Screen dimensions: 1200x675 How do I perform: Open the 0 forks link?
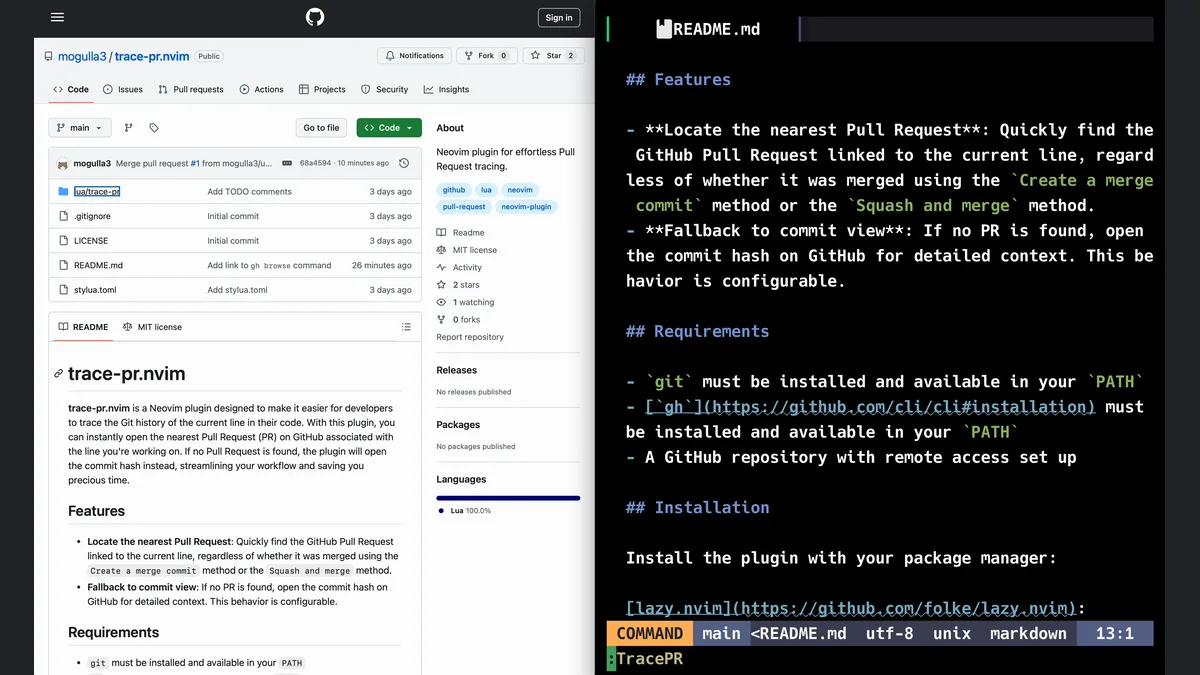[x=458, y=319]
